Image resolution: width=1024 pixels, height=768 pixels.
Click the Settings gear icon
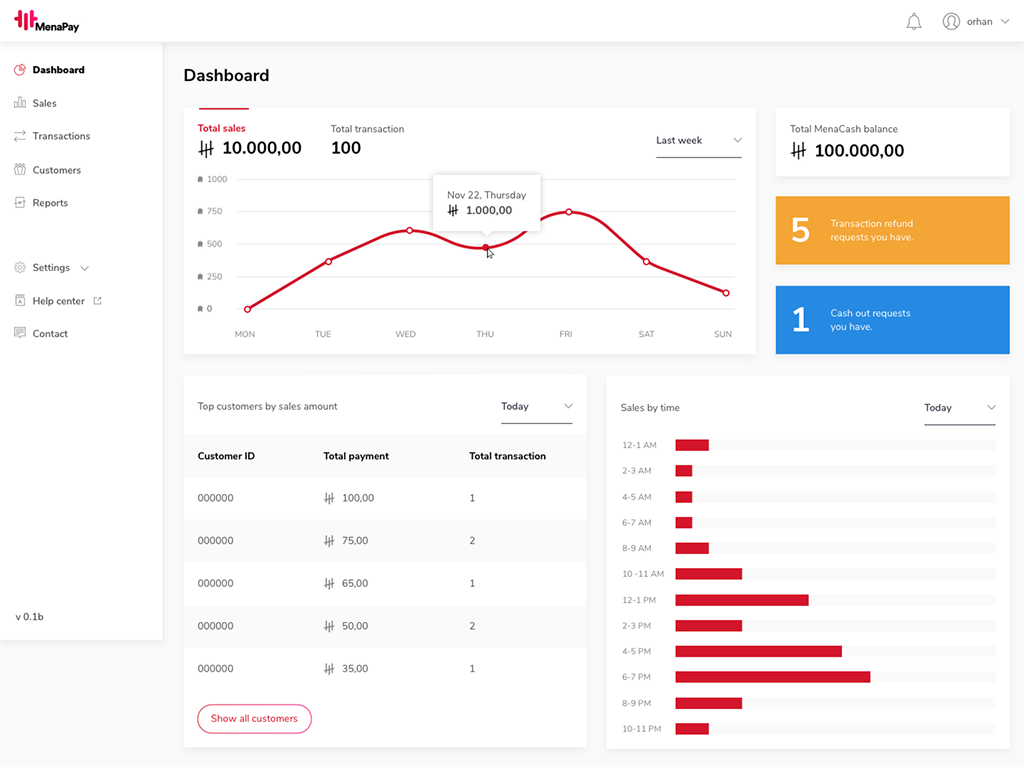(20, 268)
